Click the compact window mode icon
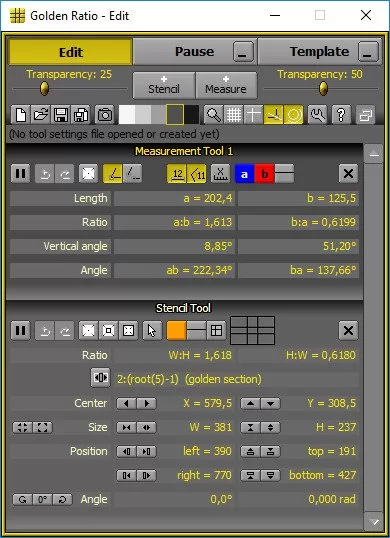Image resolution: width=390 pixels, height=538 pixels. coord(365,116)
